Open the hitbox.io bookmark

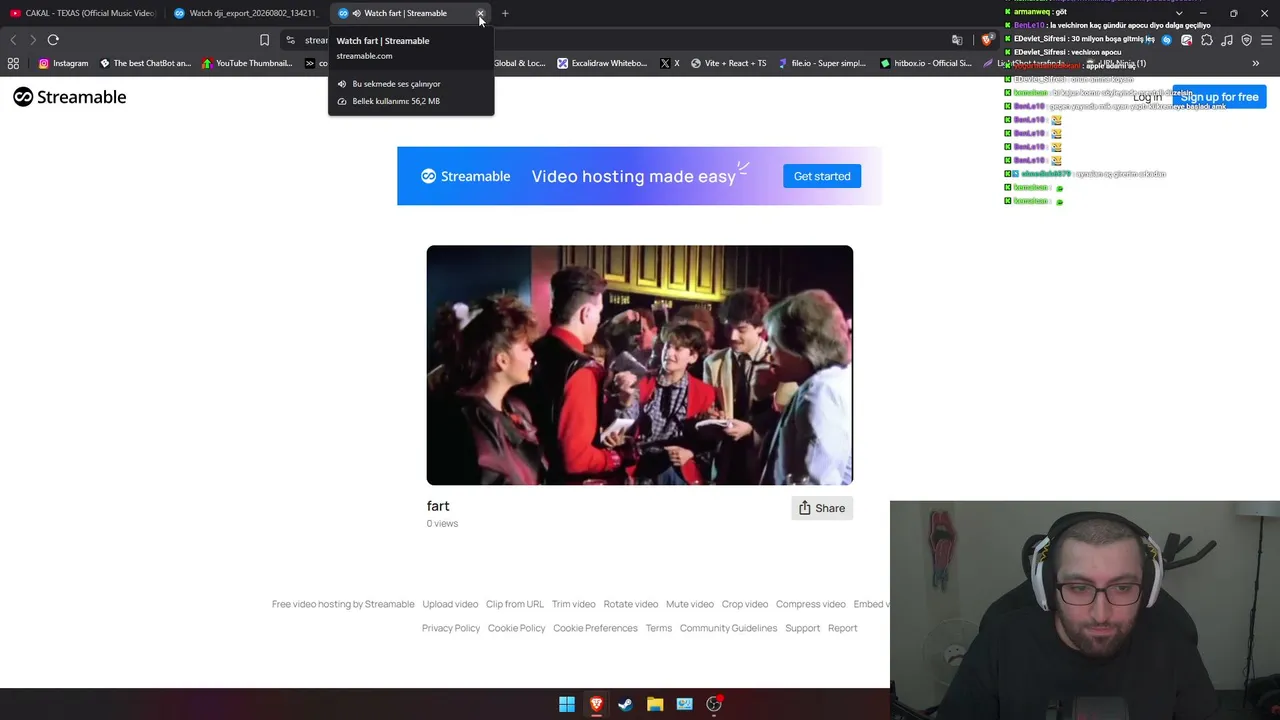(926, 63)
